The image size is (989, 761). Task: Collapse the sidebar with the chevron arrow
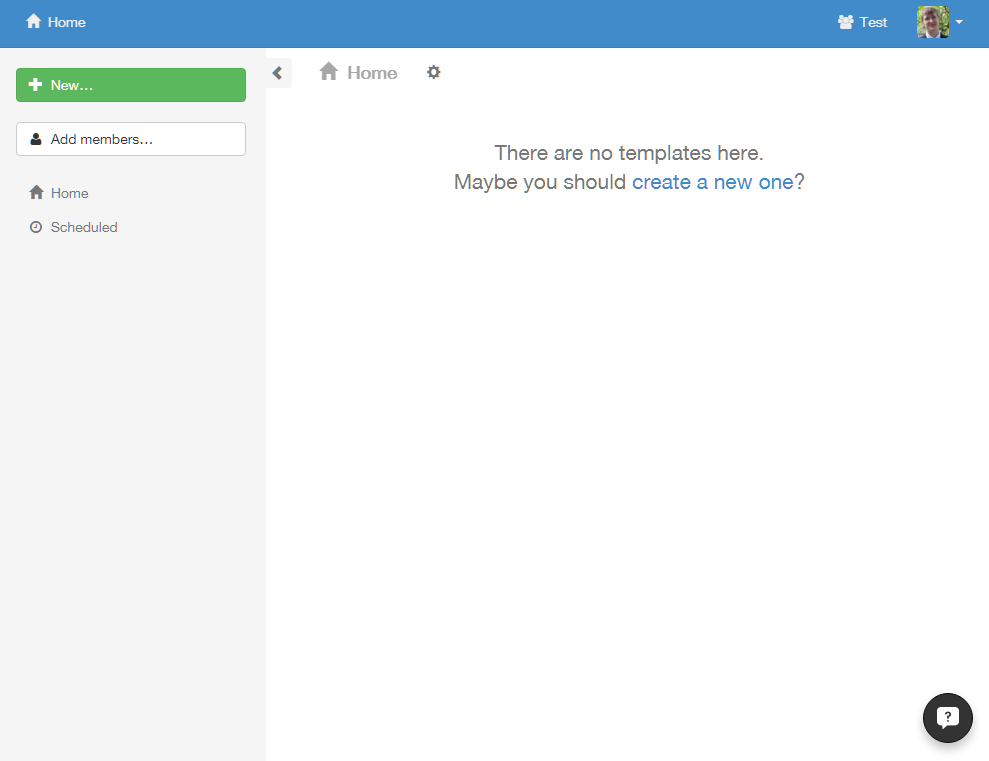pos(278,73)
